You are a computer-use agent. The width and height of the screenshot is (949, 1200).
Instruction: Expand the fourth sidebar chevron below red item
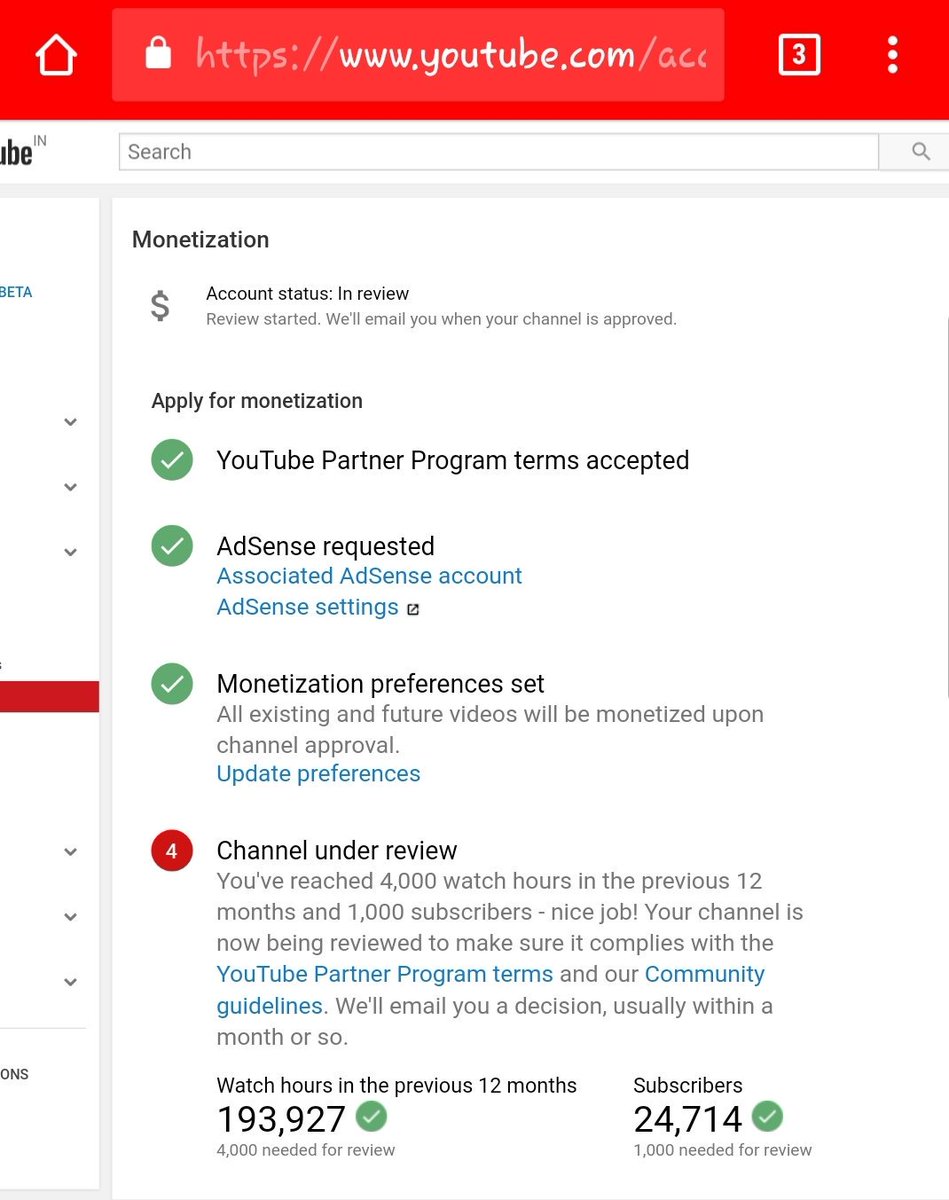[x=70, y=852]
